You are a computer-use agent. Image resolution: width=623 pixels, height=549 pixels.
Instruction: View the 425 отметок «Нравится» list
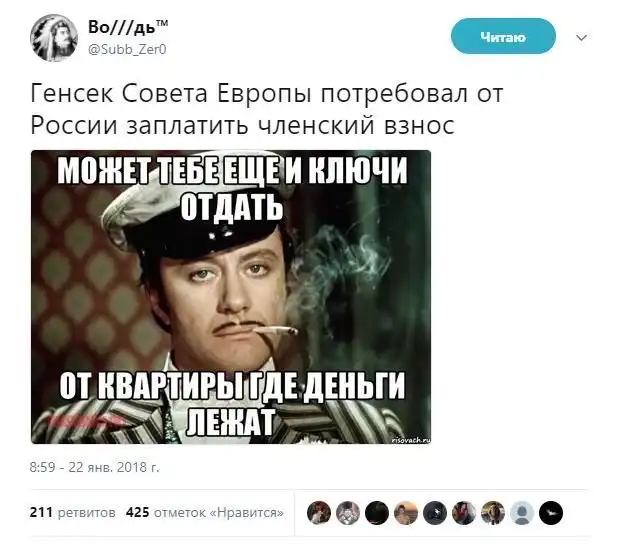[x=205, y=512]
